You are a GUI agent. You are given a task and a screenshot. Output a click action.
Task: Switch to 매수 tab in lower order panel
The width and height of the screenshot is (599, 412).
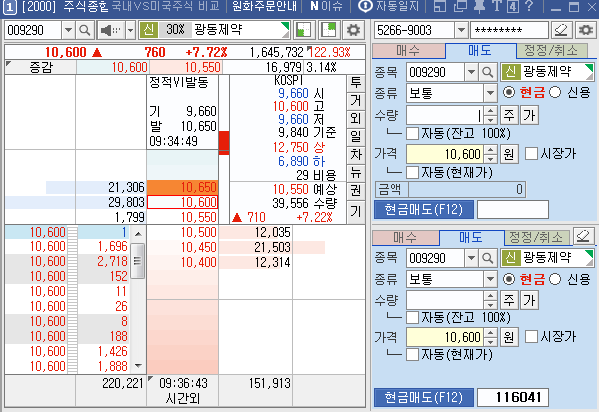(x=405, y=237)
